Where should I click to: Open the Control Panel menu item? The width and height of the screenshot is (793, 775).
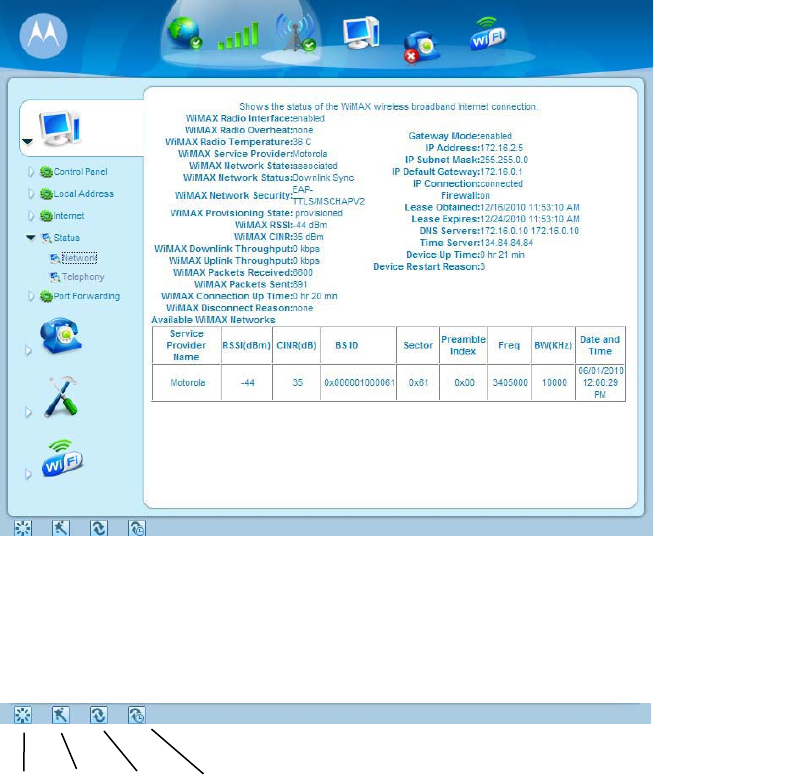pos(80,172)
